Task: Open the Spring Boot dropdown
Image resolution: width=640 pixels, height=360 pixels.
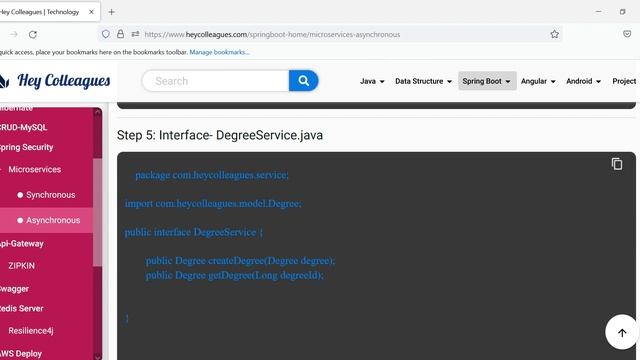Action: (x=487, y=81)
